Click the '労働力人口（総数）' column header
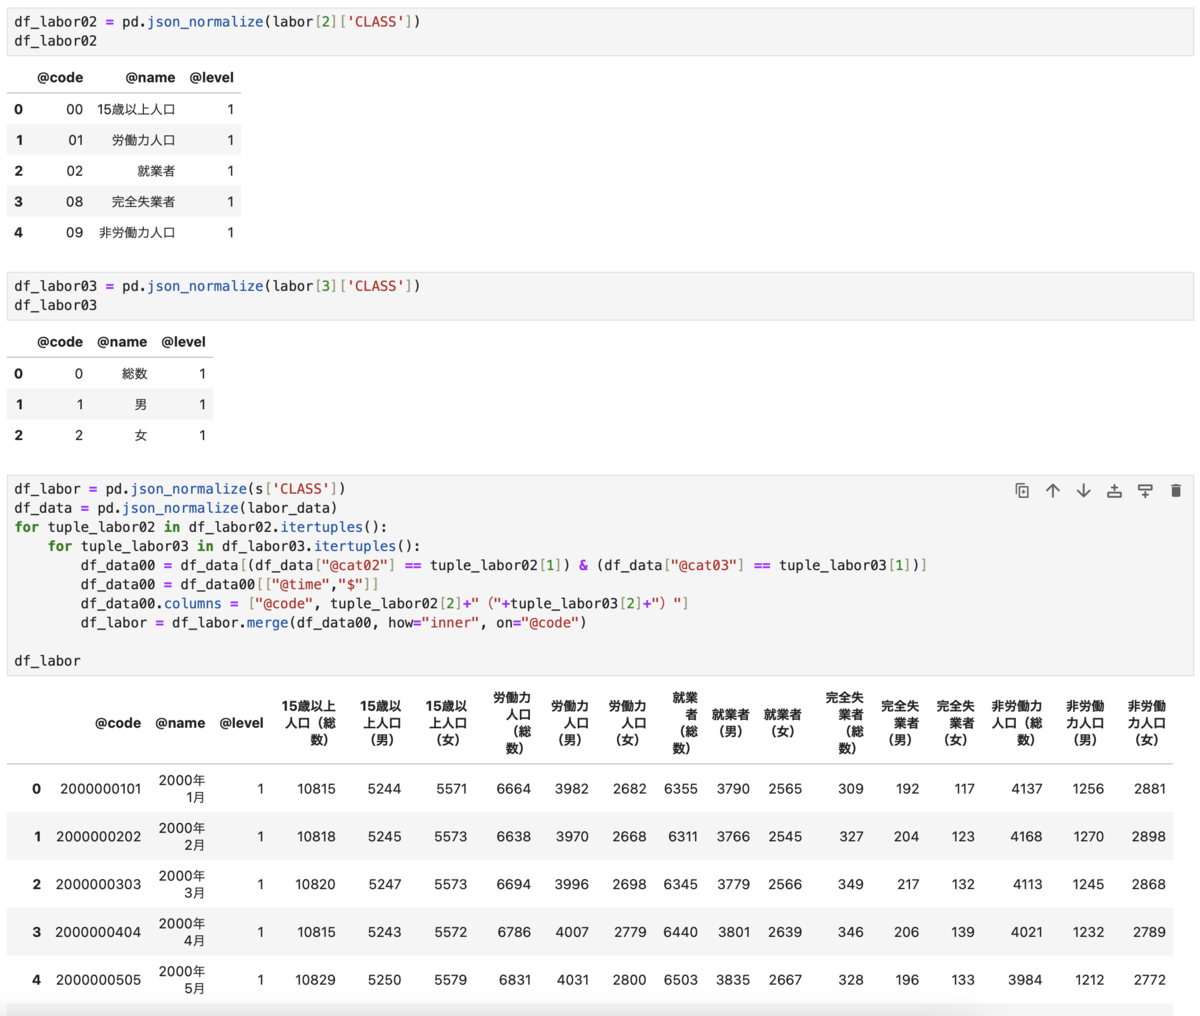Image resolution: width=1200 pixels, height=1016 pixels. [x=512, y=722]
